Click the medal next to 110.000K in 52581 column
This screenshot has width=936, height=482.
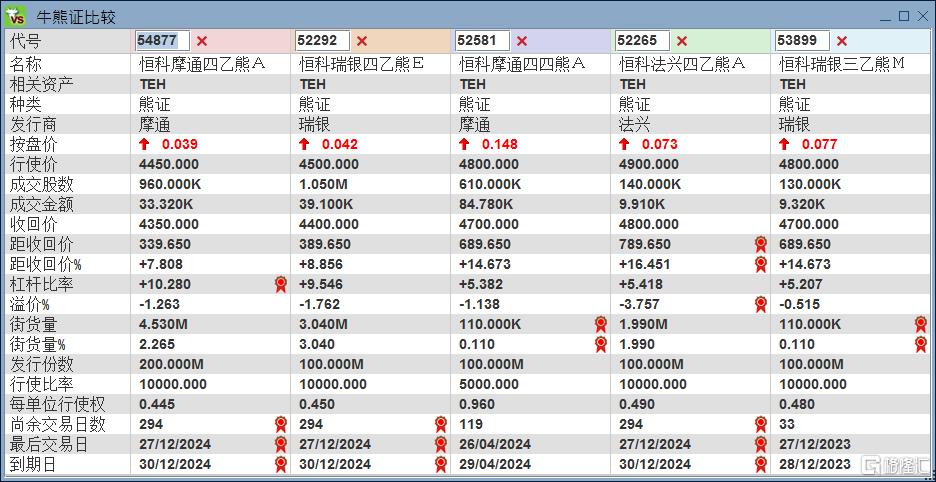pyautogui.click(x=601, y=324)
